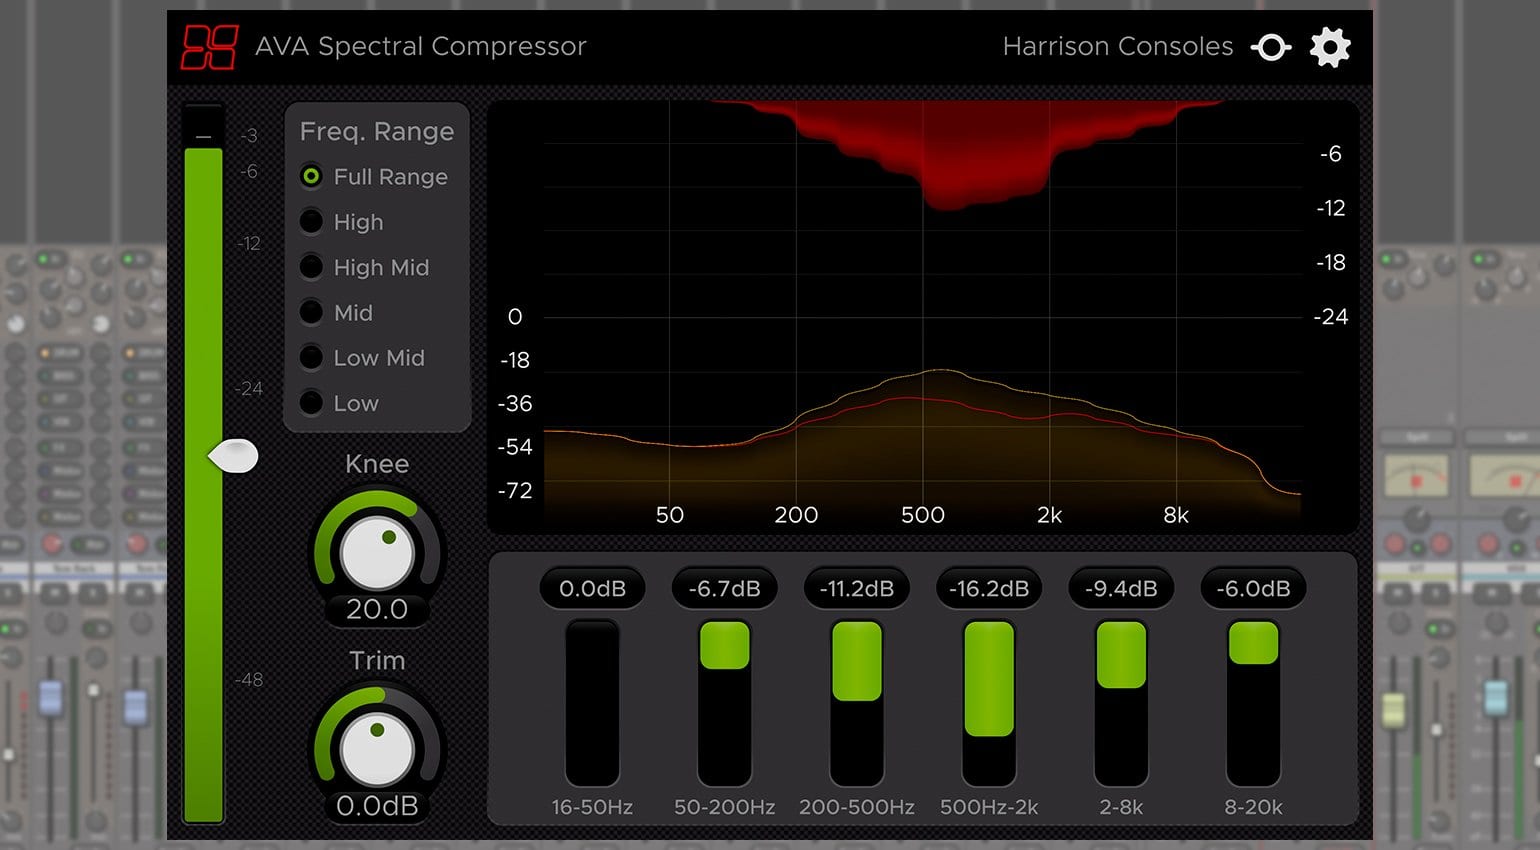Click the red Harrison AVA logo
The image size is (1540, 850).
(x=210, y=46)
